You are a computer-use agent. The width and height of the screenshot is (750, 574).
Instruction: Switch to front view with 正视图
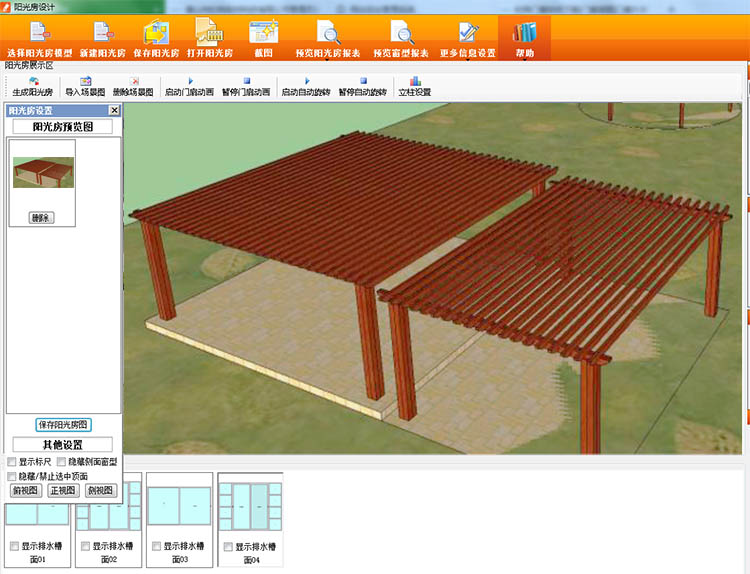tap(63, 490)
